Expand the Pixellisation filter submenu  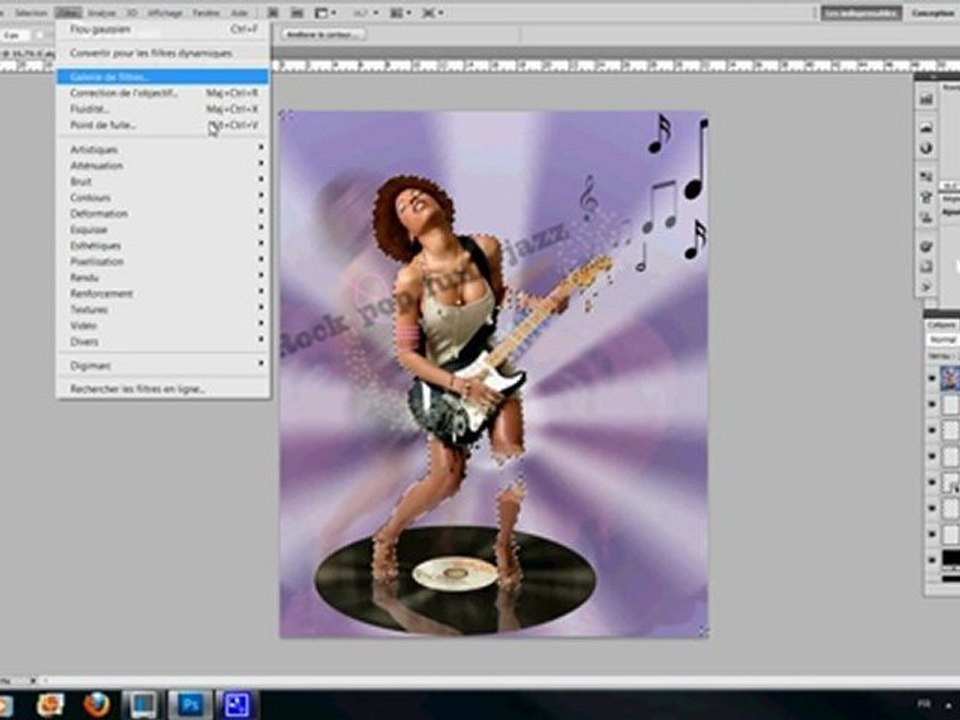tap(162, 261)
